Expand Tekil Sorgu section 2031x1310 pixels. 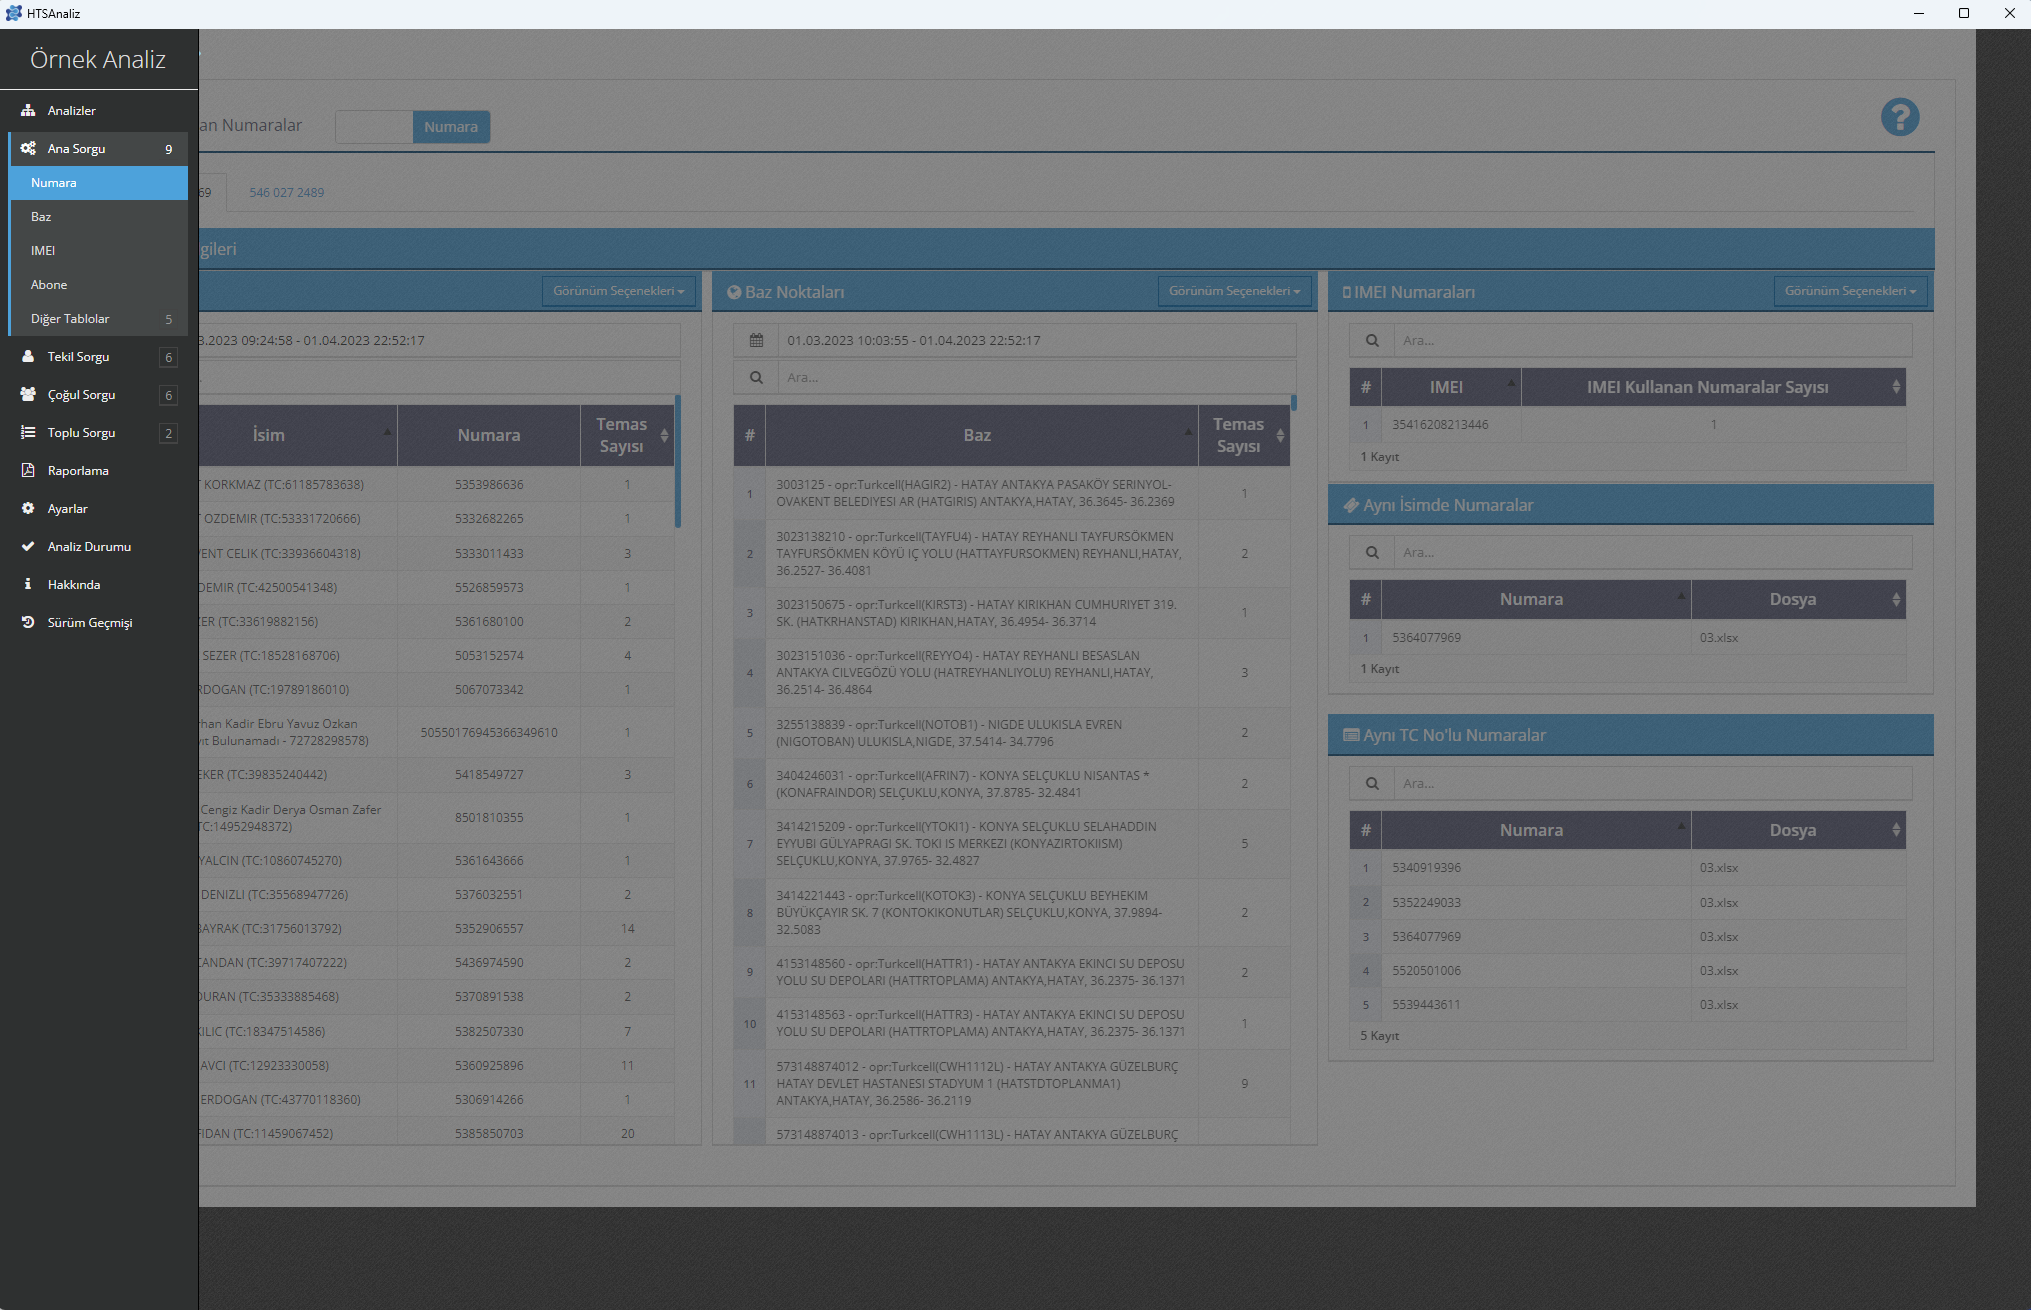(x=98, y=357)
